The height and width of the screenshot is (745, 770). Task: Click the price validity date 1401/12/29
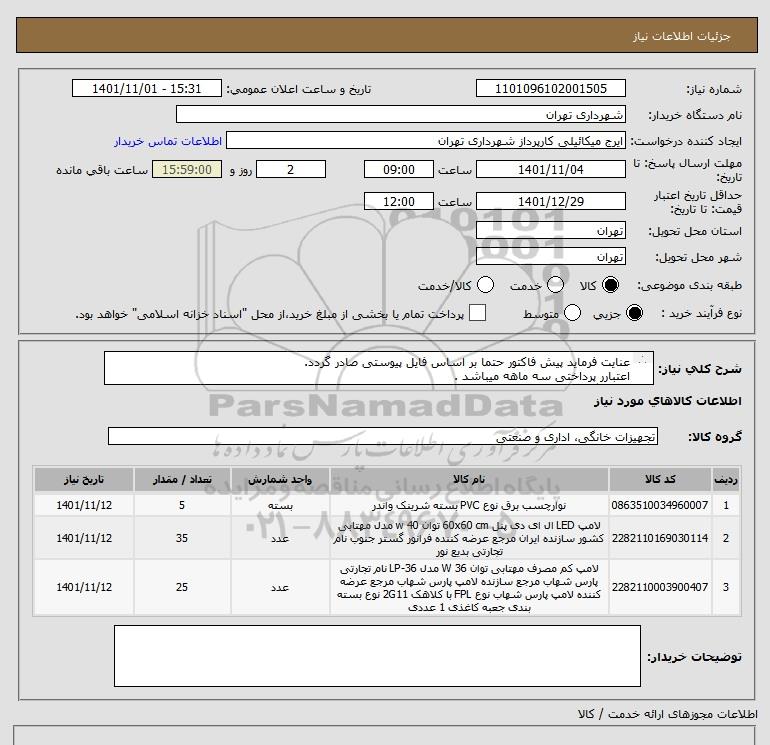point(550,201)
